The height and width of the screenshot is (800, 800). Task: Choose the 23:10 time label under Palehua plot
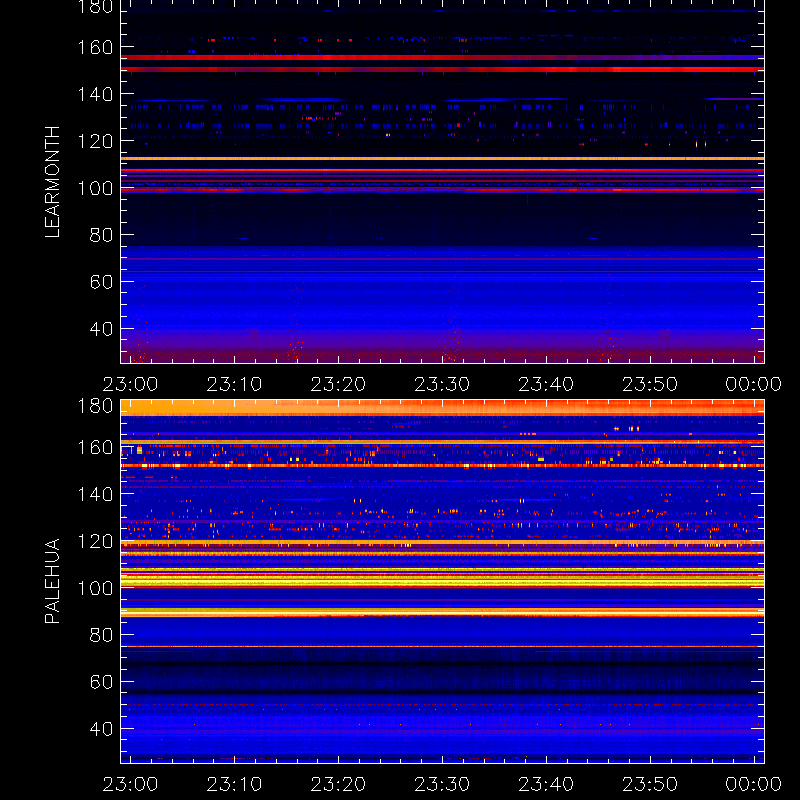tap(234, 784)
